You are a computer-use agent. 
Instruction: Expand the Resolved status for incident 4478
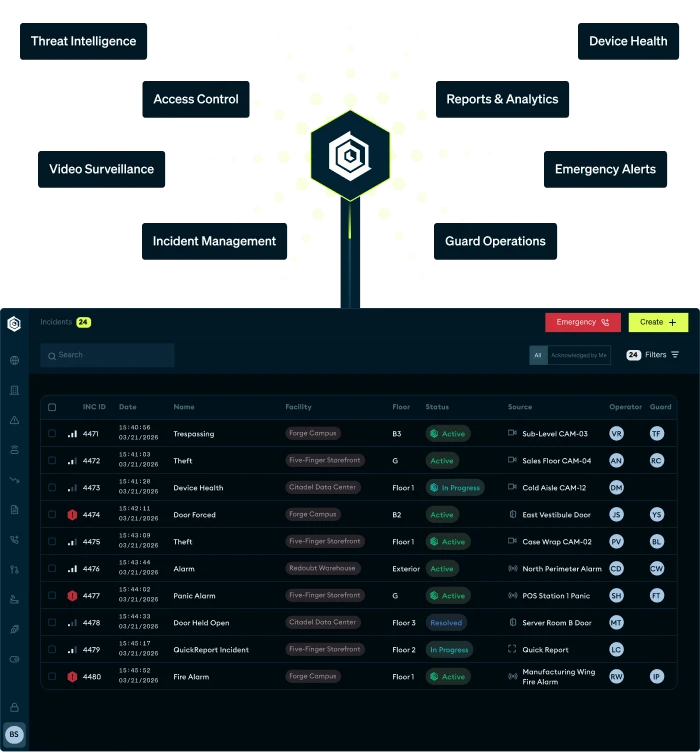[446, 623]
